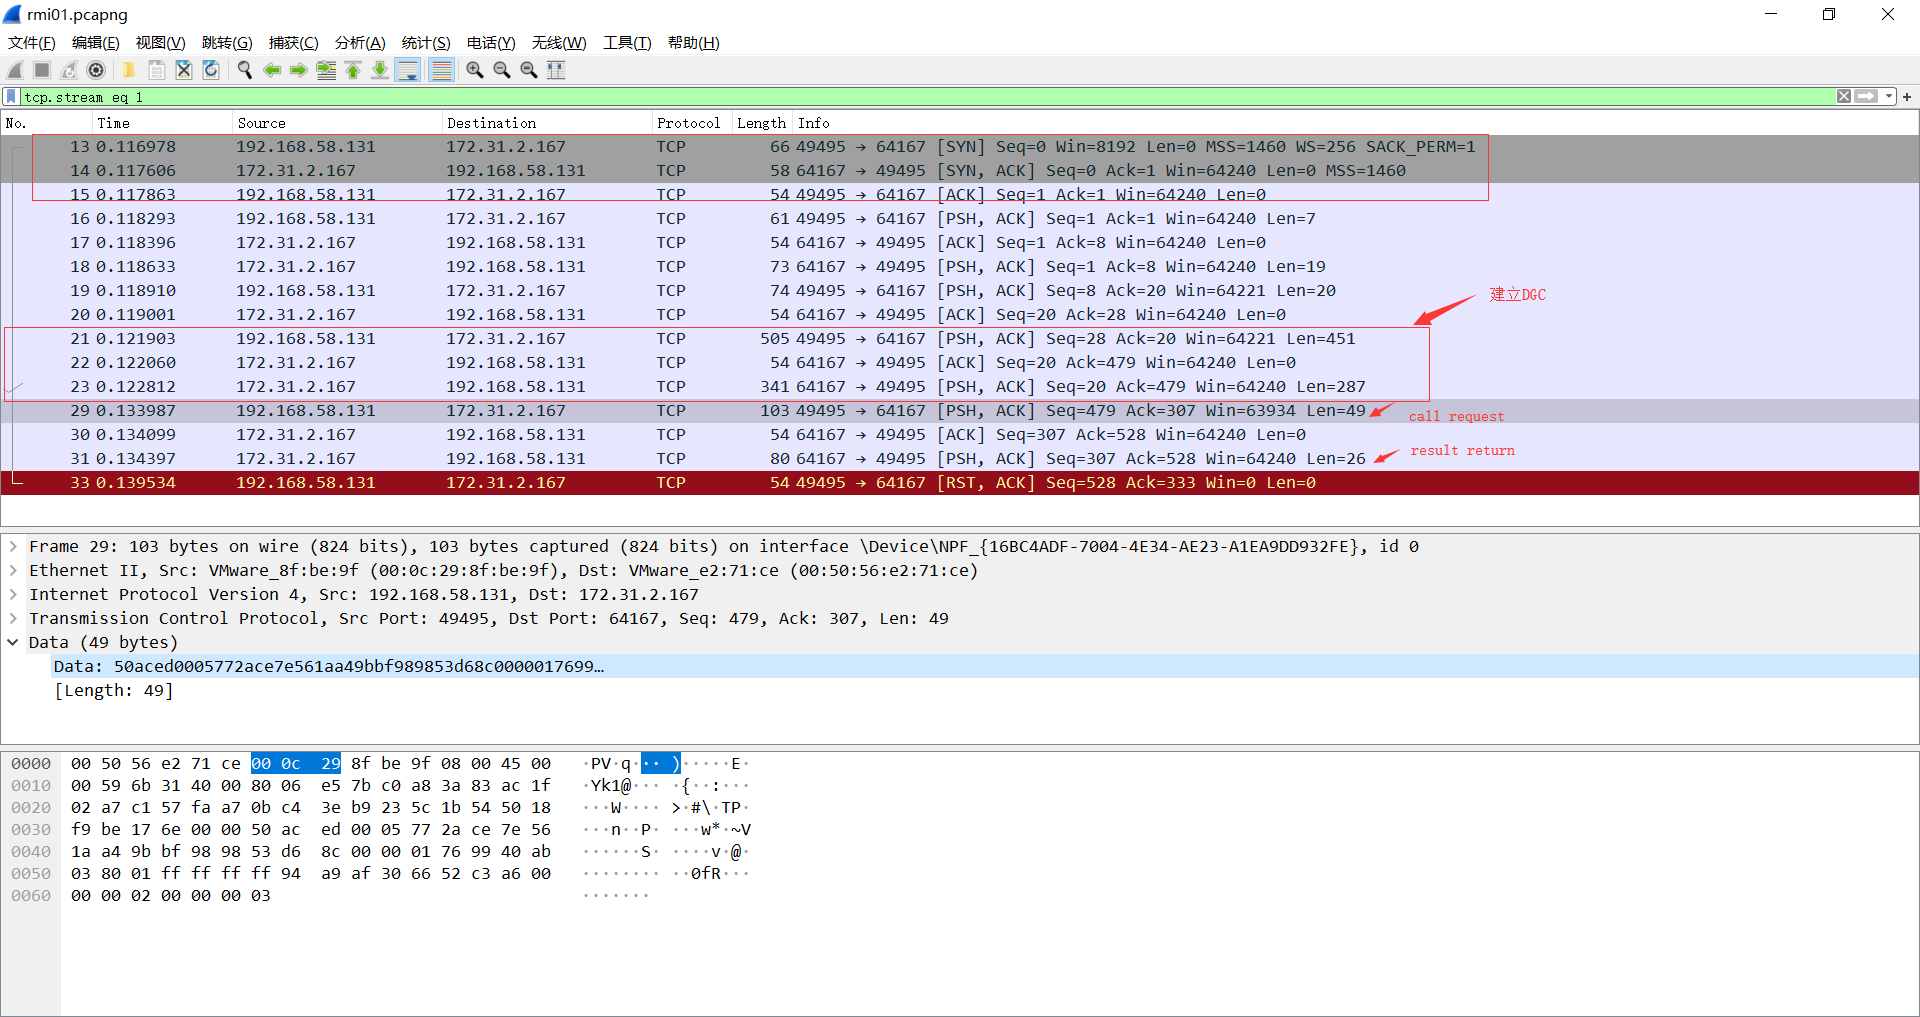Select packet 23 with Len=287
The image size is (1920, 1017).
click(x=960, y=387)
